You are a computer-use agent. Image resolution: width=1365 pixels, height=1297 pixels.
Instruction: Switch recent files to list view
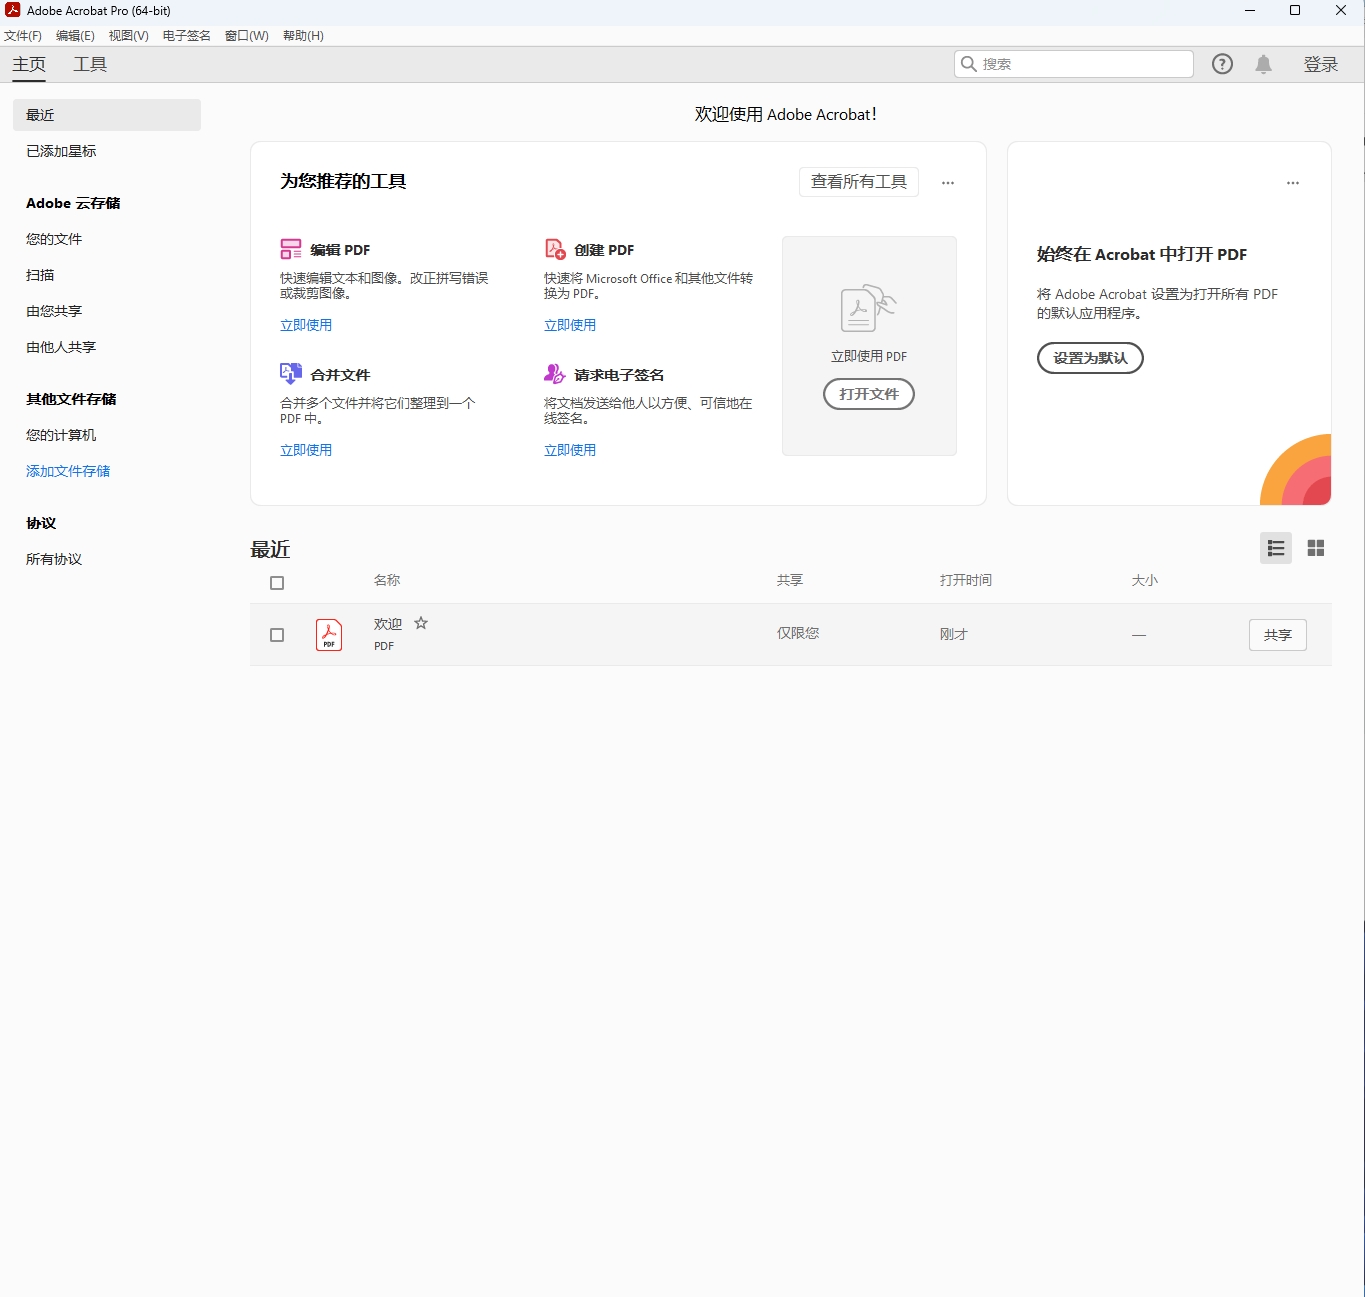point(1275,548)
